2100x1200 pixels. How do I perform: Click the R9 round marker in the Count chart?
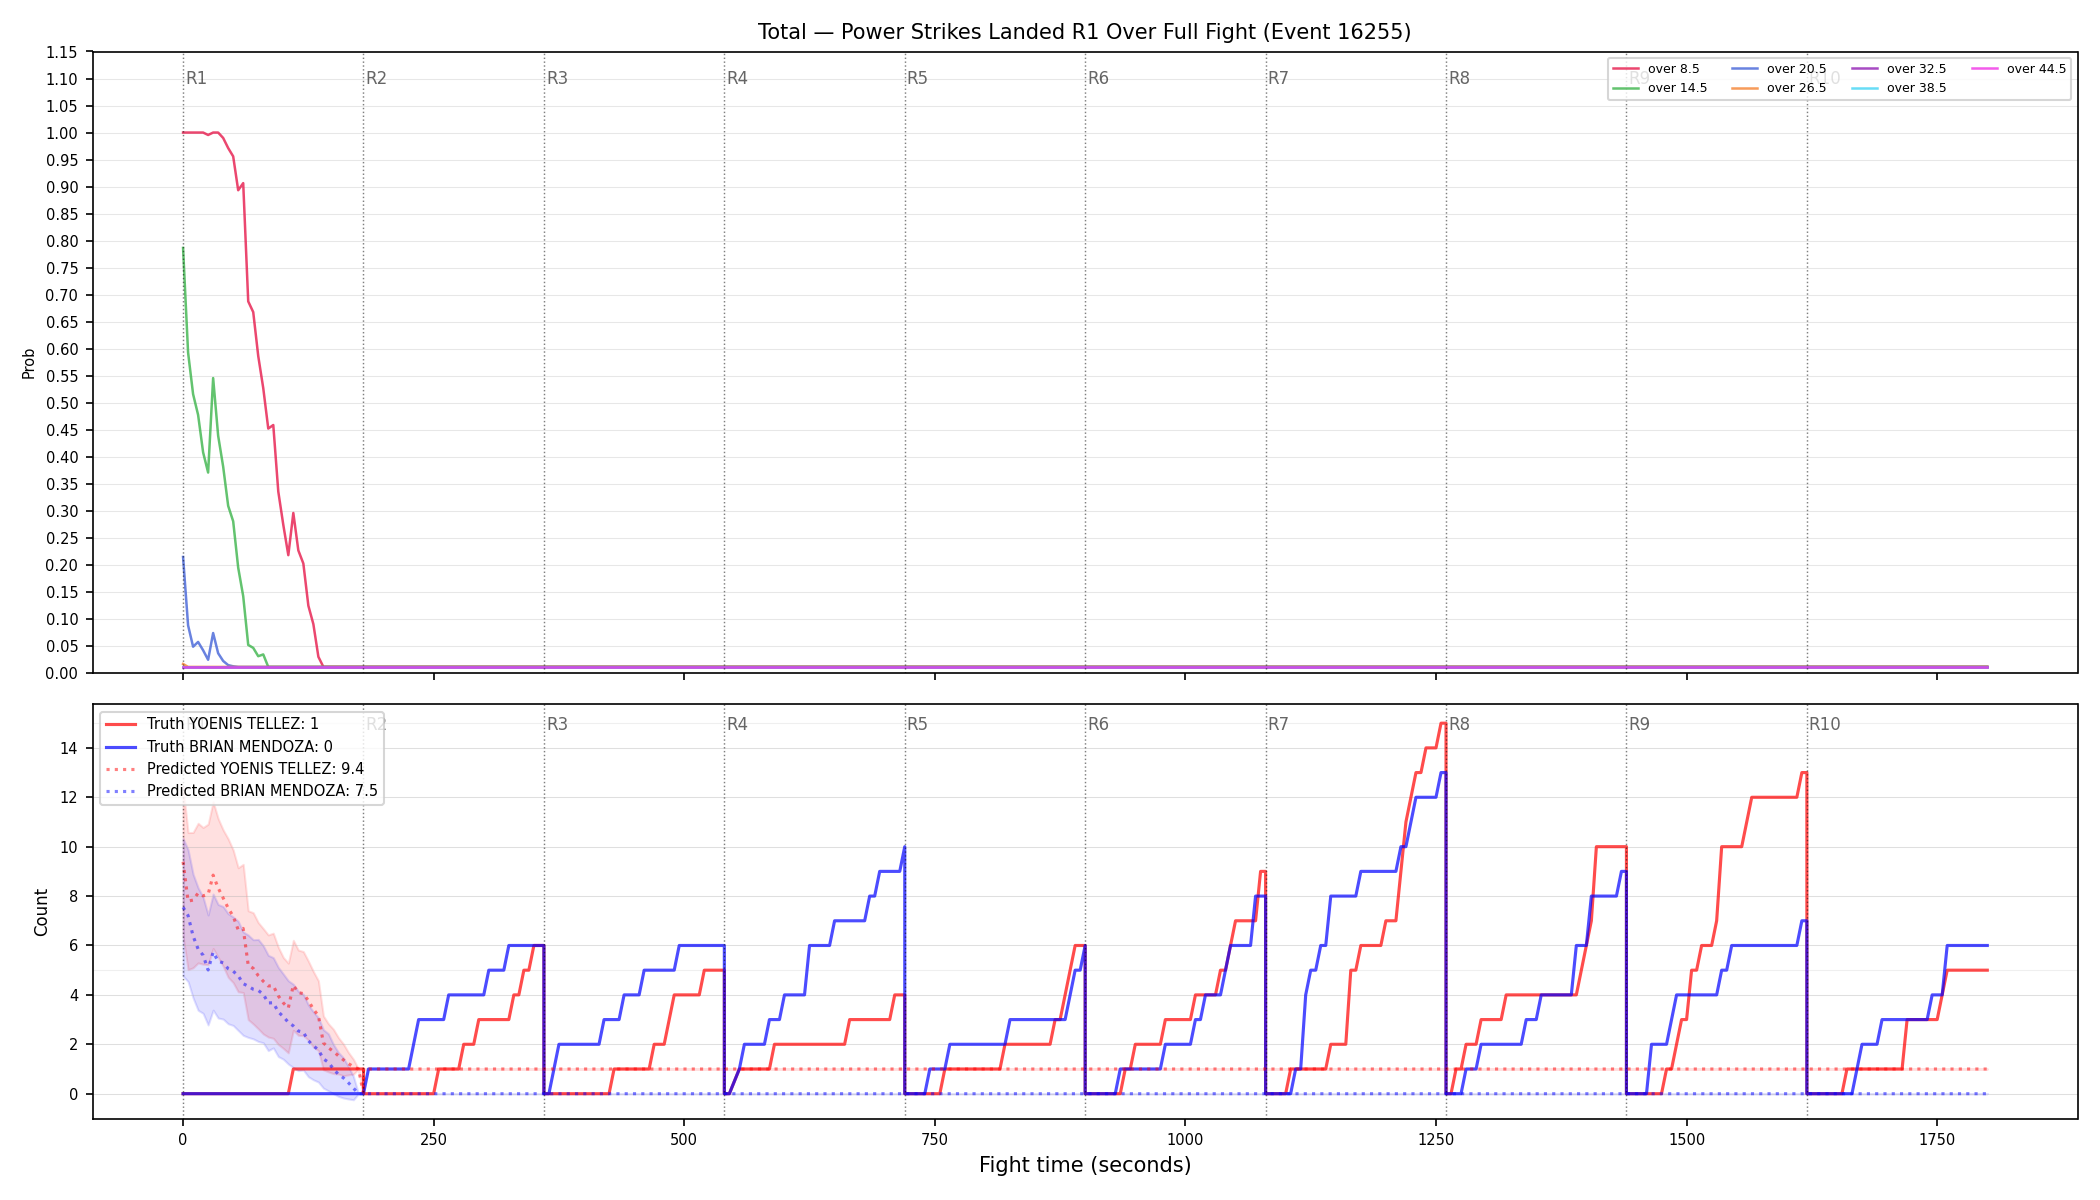1639,724
